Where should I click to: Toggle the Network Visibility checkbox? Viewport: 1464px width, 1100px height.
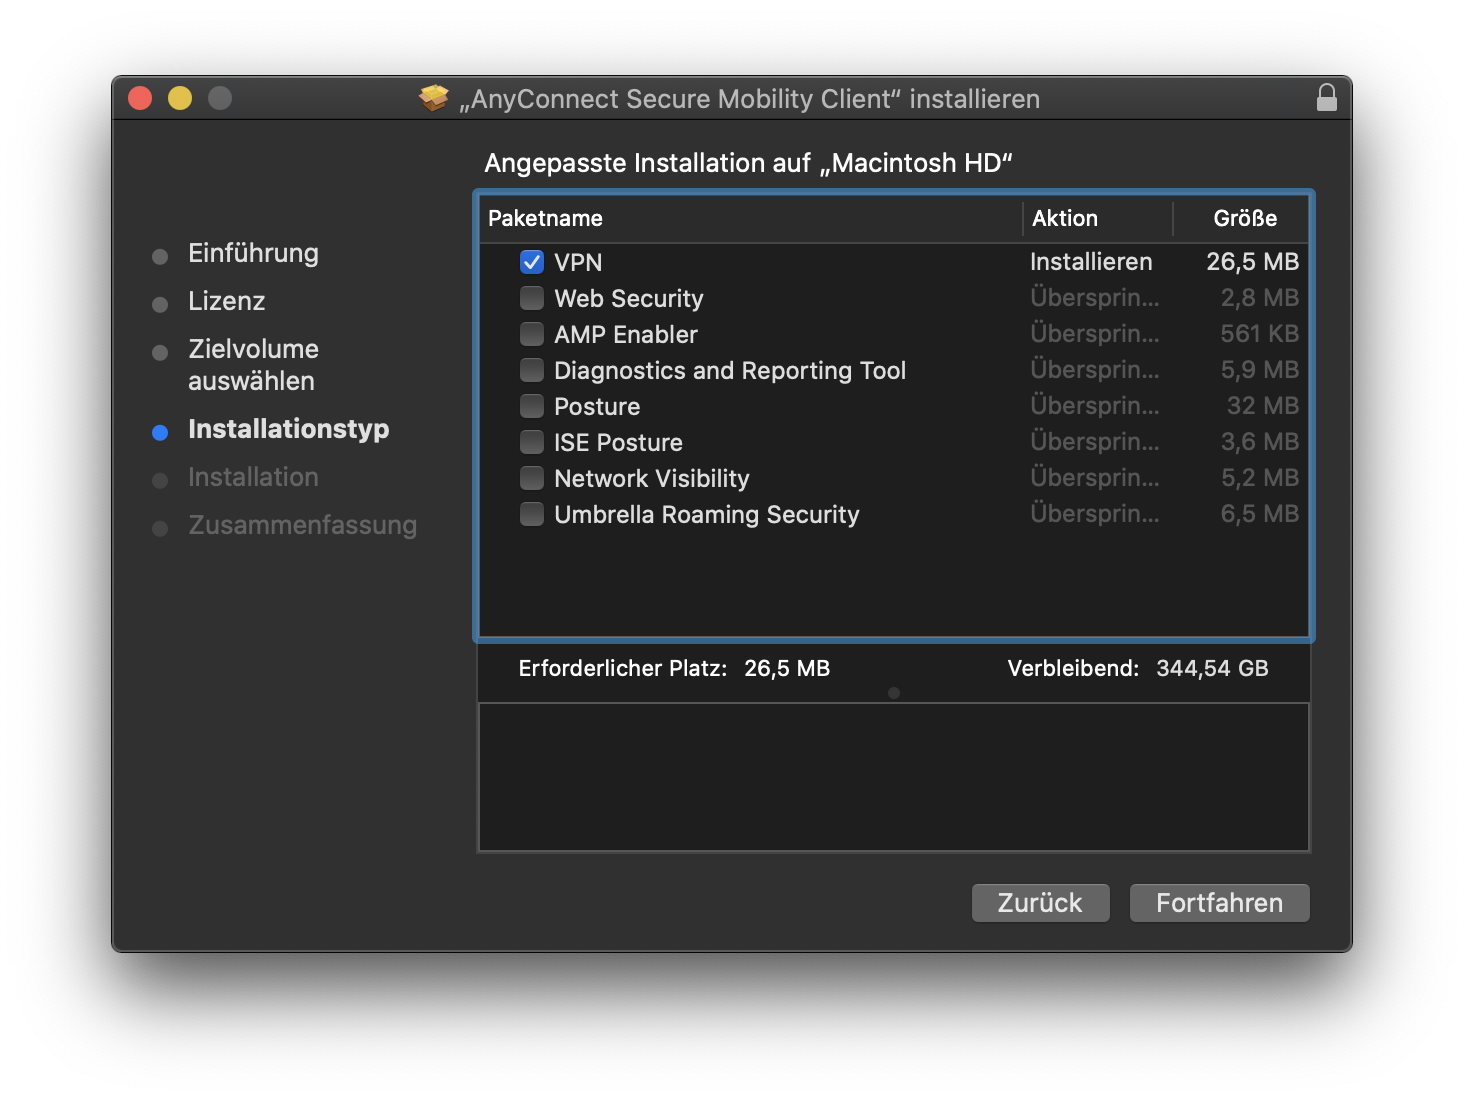[x=532, y=478]
